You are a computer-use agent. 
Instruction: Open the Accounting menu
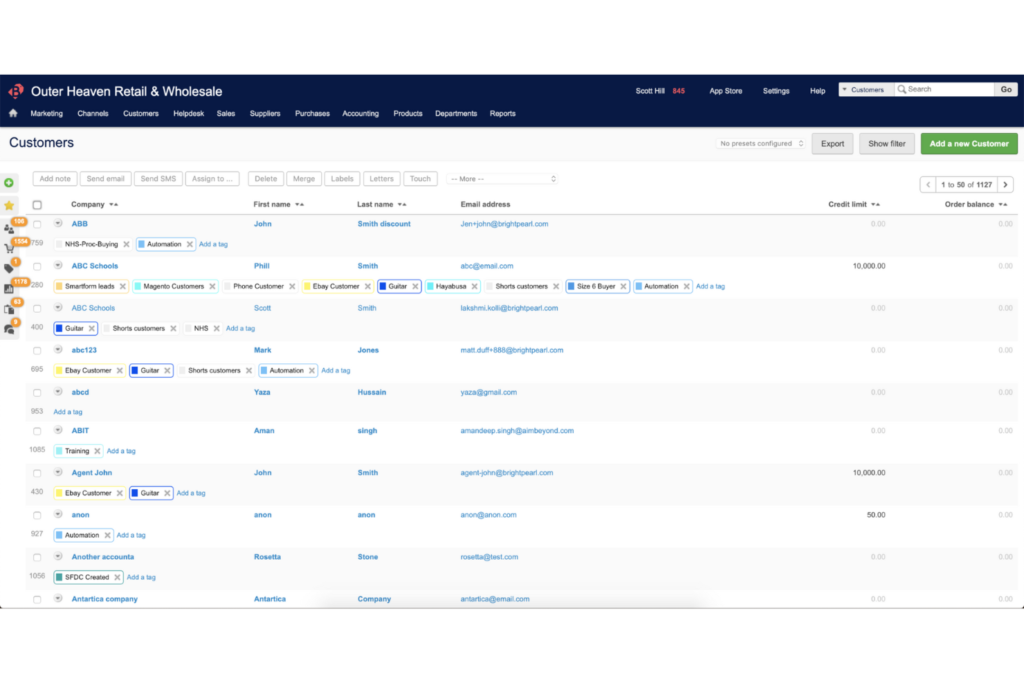click(x=360, y=114)
